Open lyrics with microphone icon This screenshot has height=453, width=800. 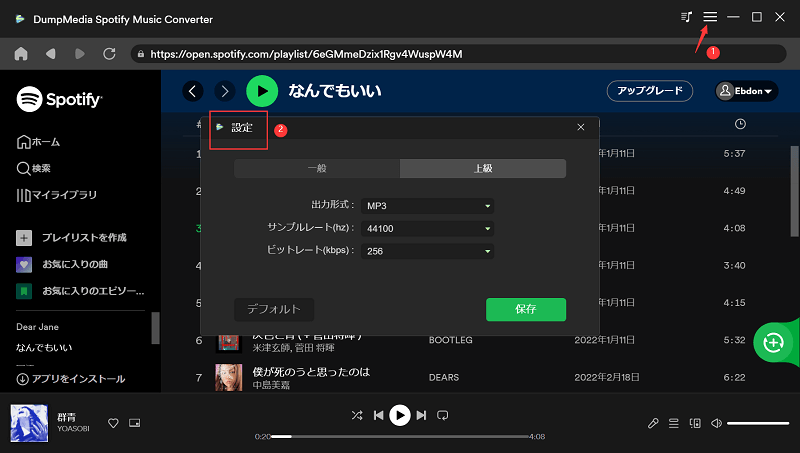(x=653, y=423)
